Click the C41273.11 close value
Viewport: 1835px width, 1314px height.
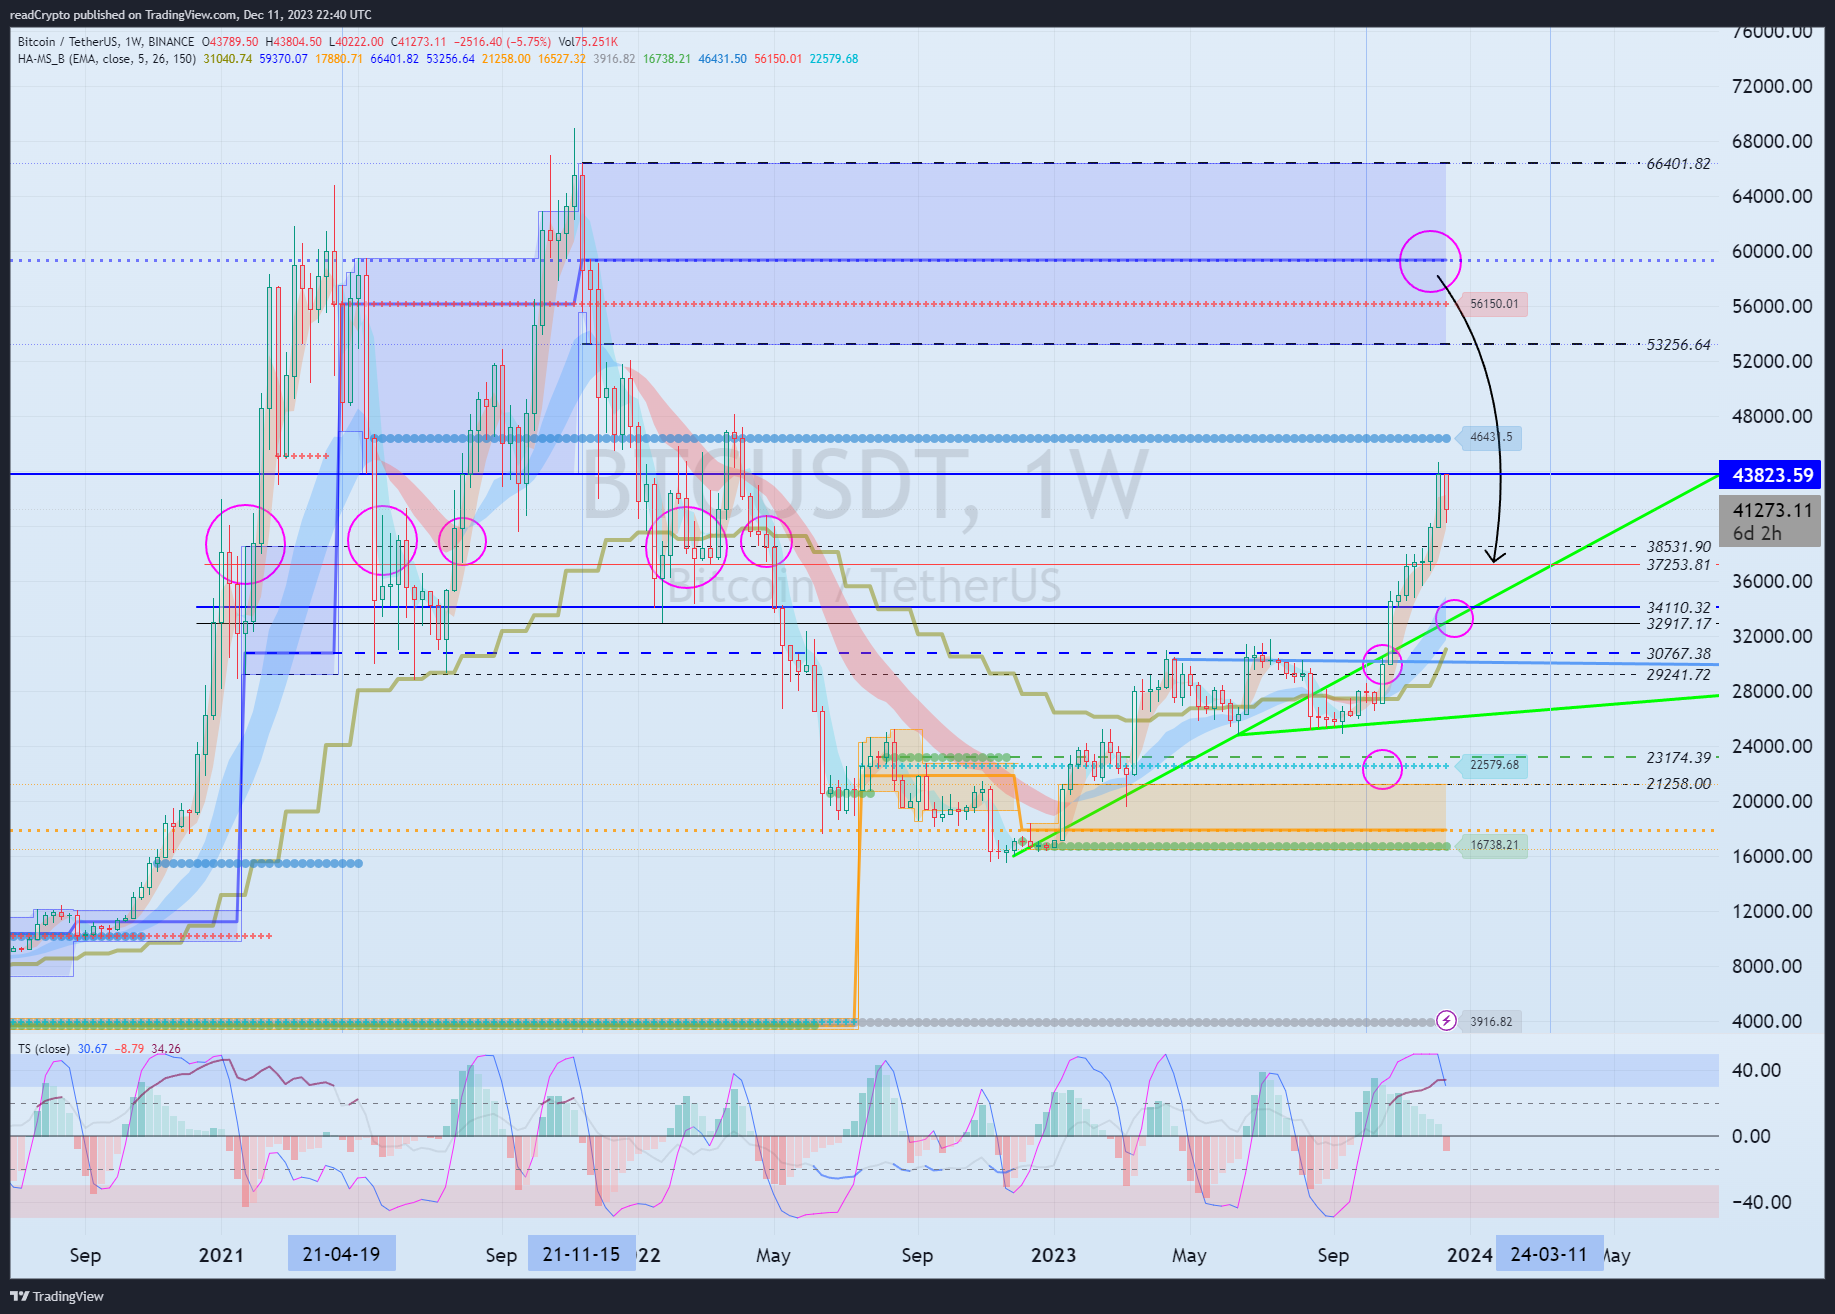tap(419, 42)
